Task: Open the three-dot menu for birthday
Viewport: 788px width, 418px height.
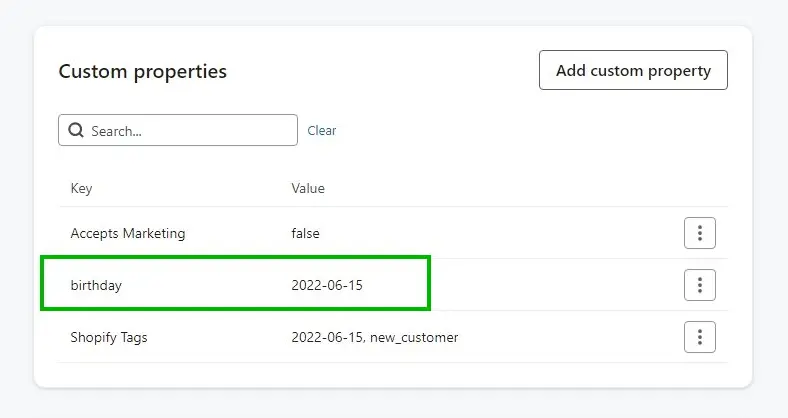Action: 700,285
